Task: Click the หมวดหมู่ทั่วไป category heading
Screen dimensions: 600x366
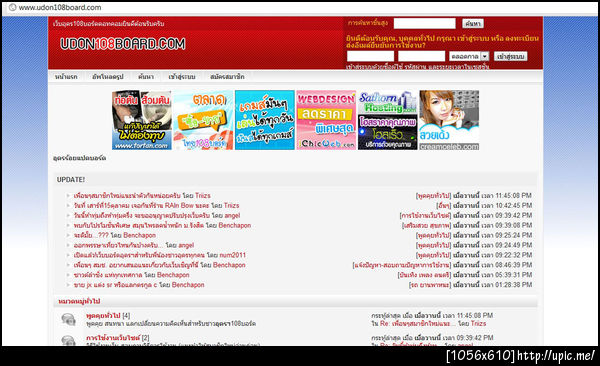Action: (x=79, y=302)
